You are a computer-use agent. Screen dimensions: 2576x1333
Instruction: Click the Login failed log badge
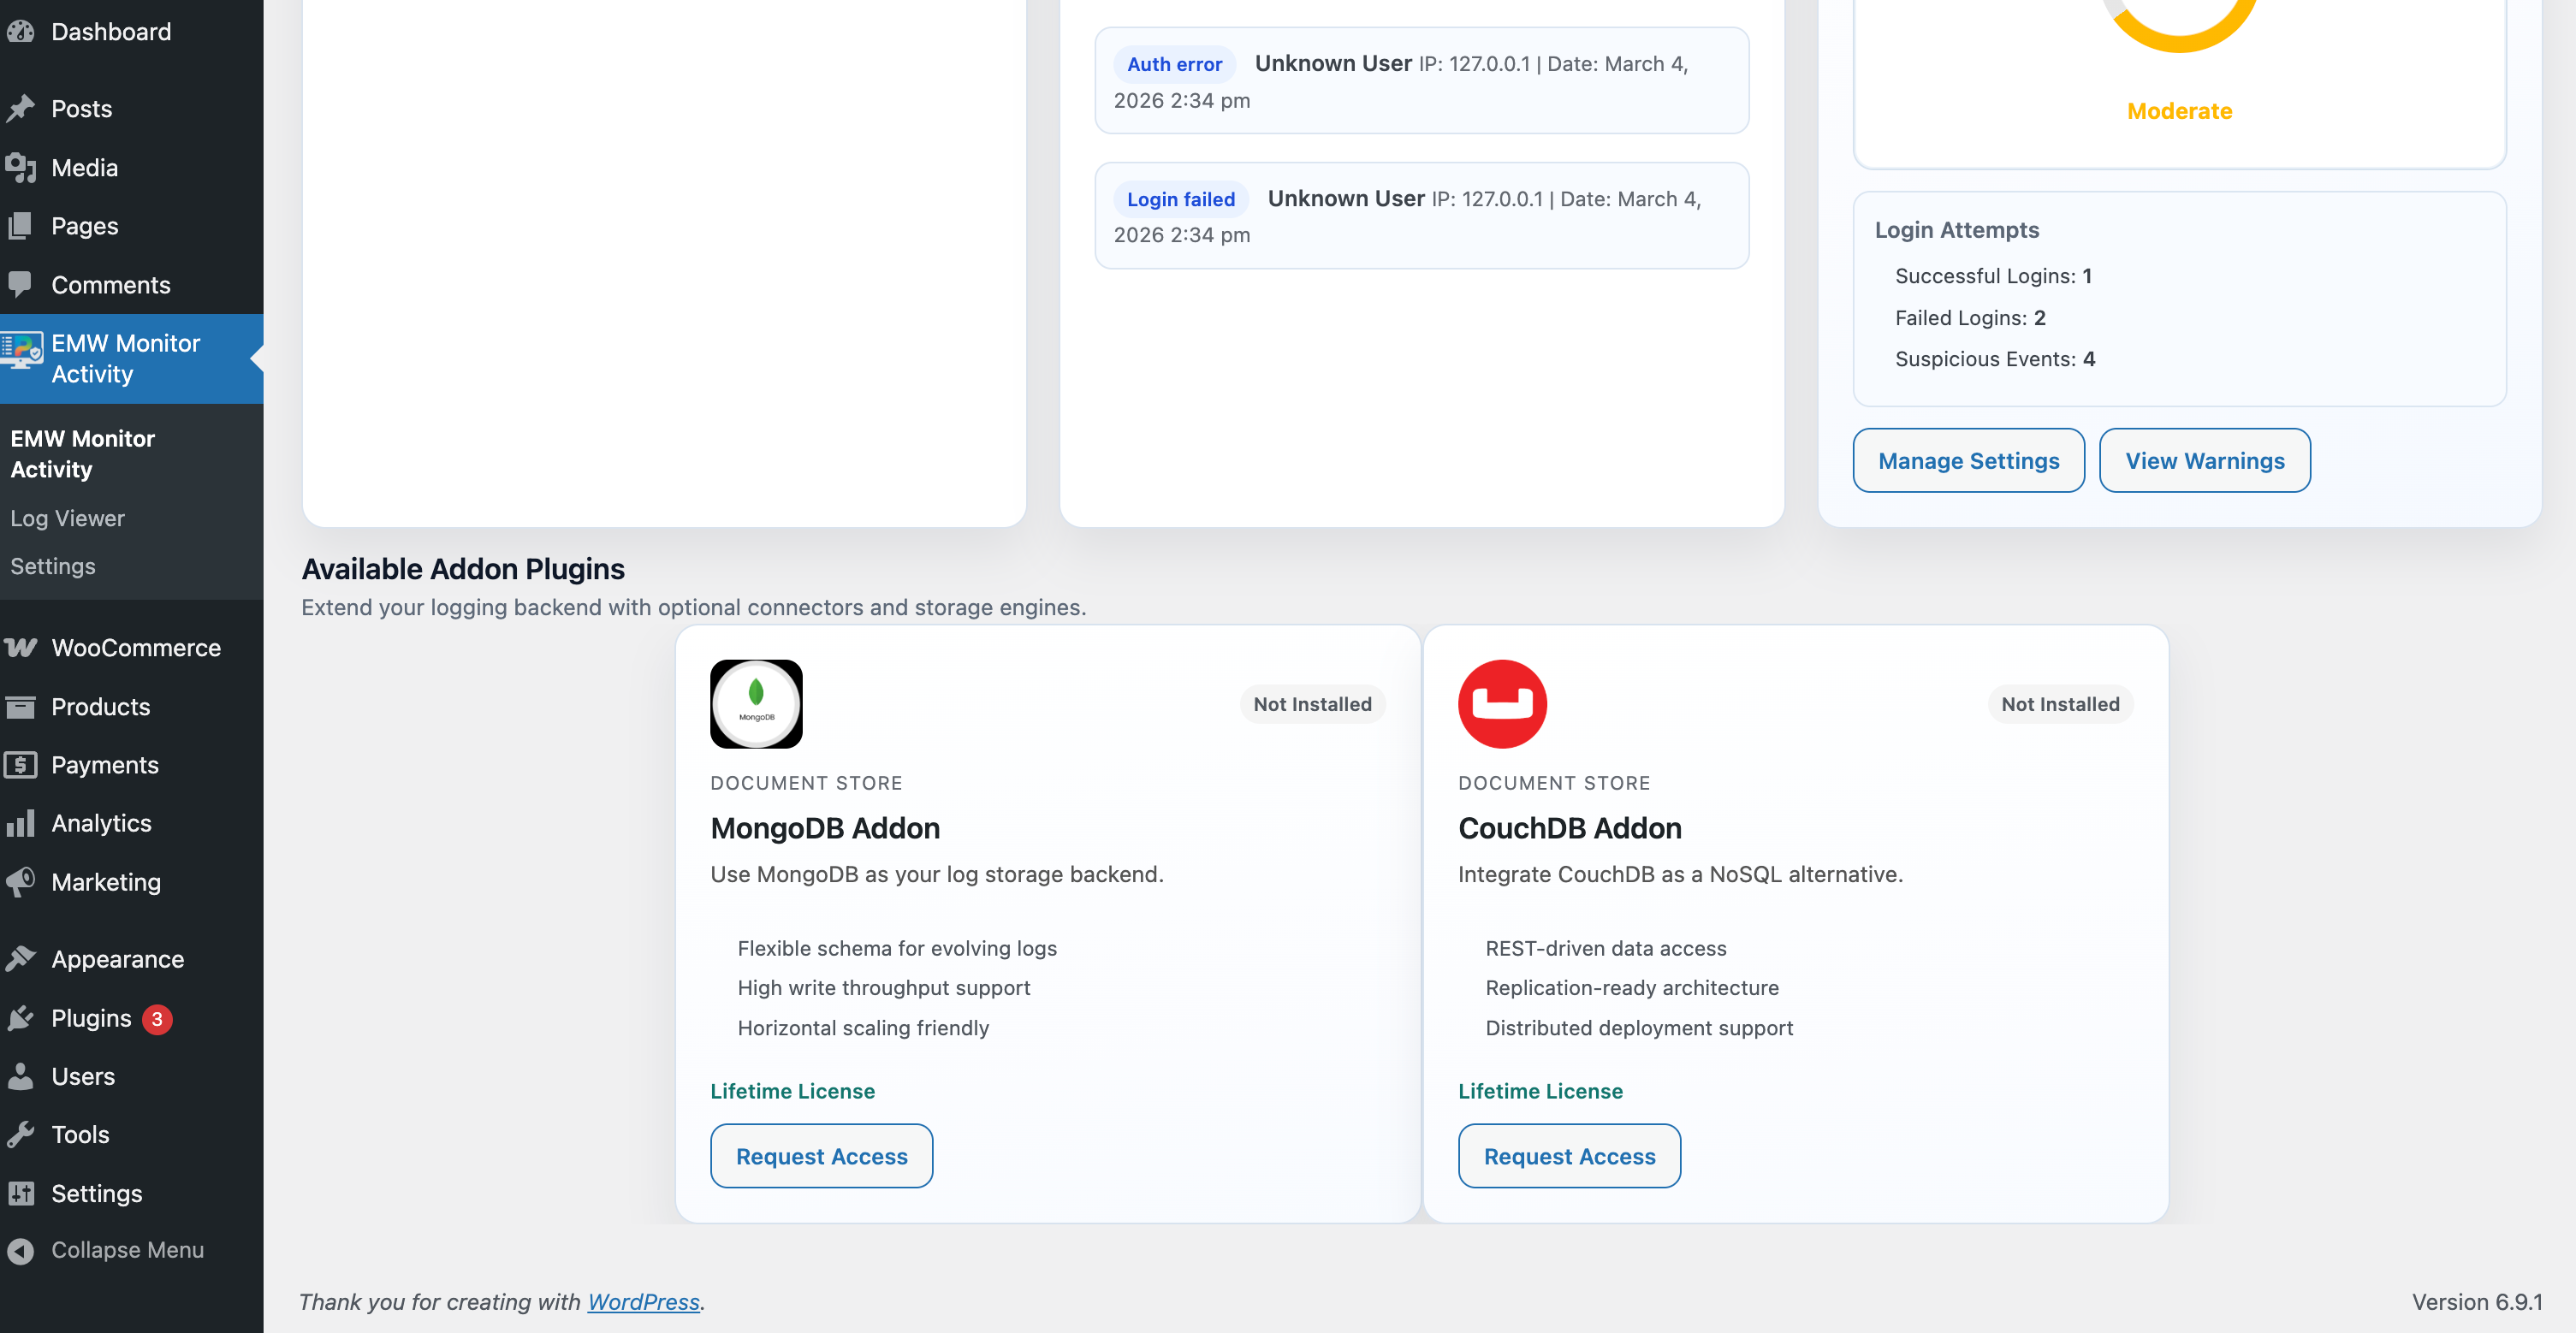(1180, 199)
